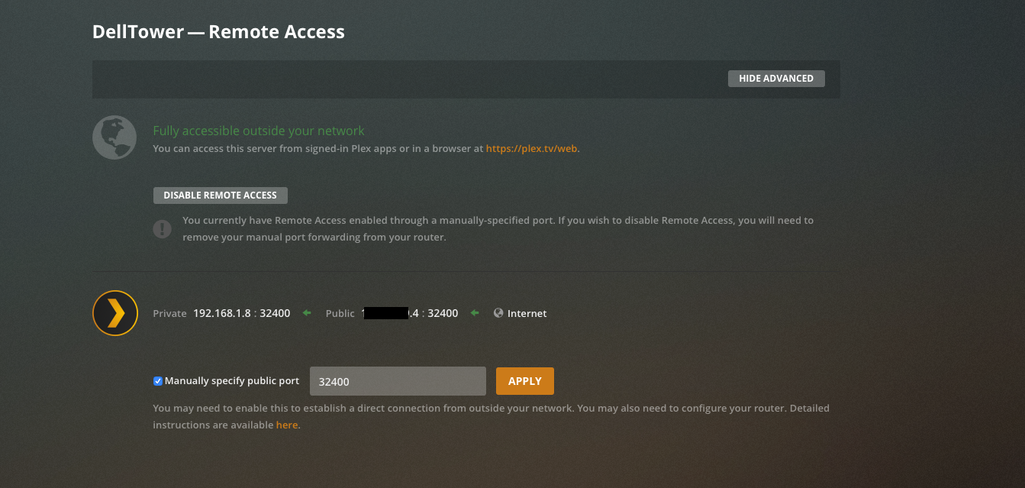The image size is (1025, 488).
Task: Click the exclamation warning icon
Action: coord(162,229)
